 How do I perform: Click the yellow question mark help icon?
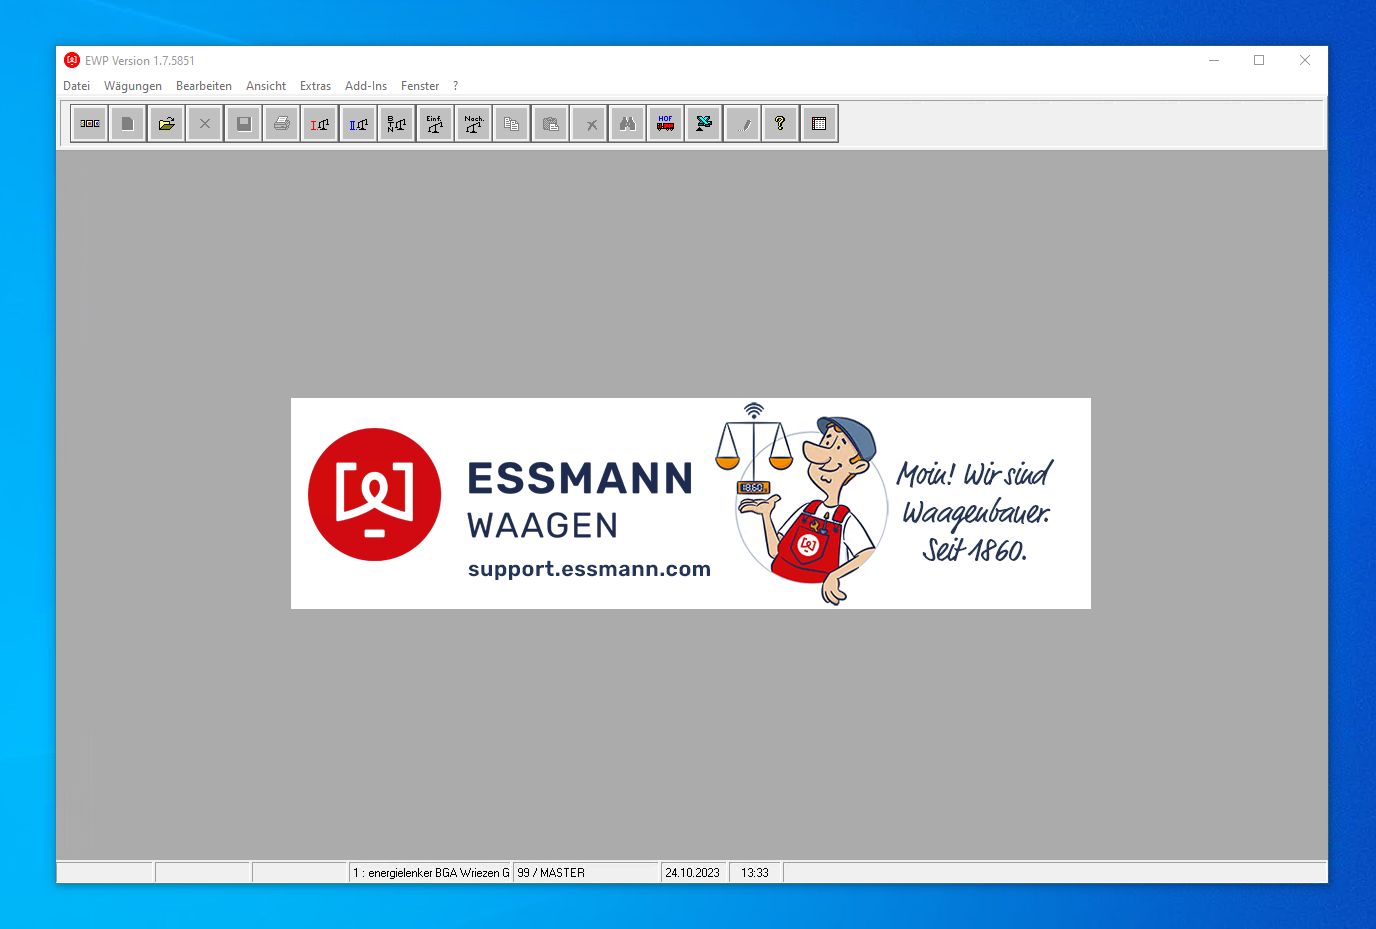(780, 124)
